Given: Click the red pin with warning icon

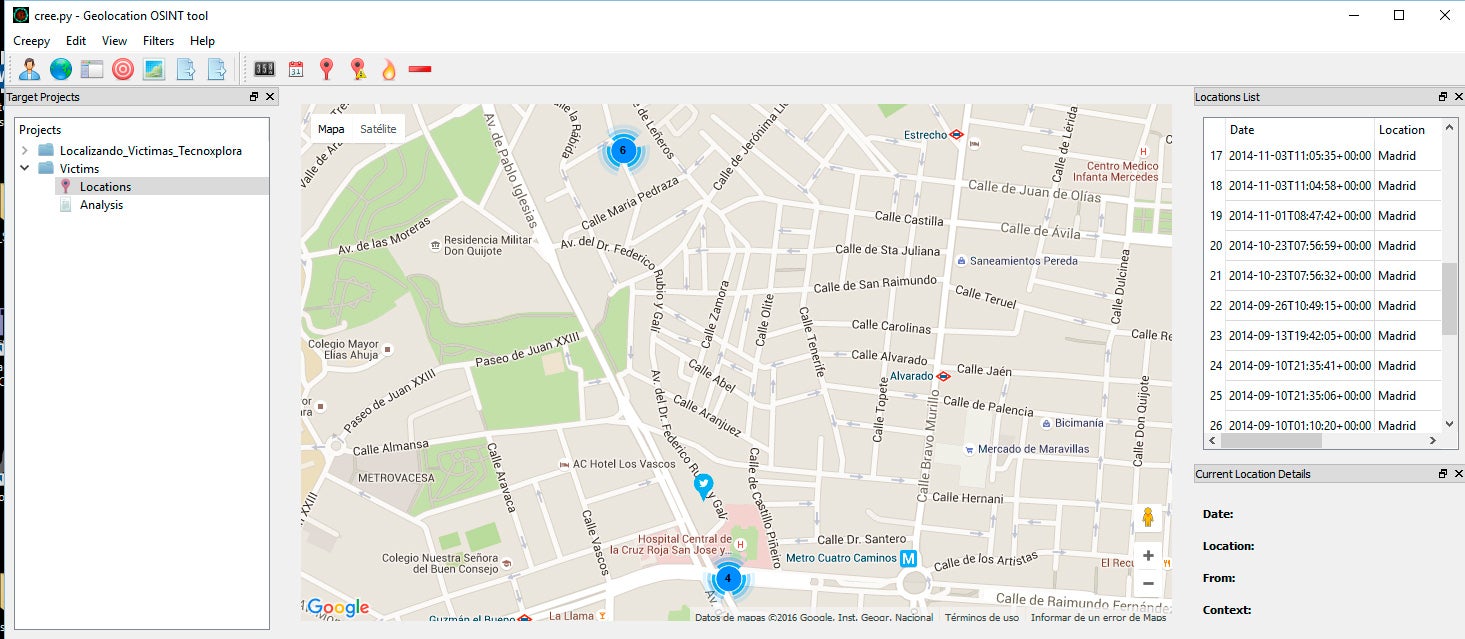Looking at the screenshot, I should tap(357, 69).
